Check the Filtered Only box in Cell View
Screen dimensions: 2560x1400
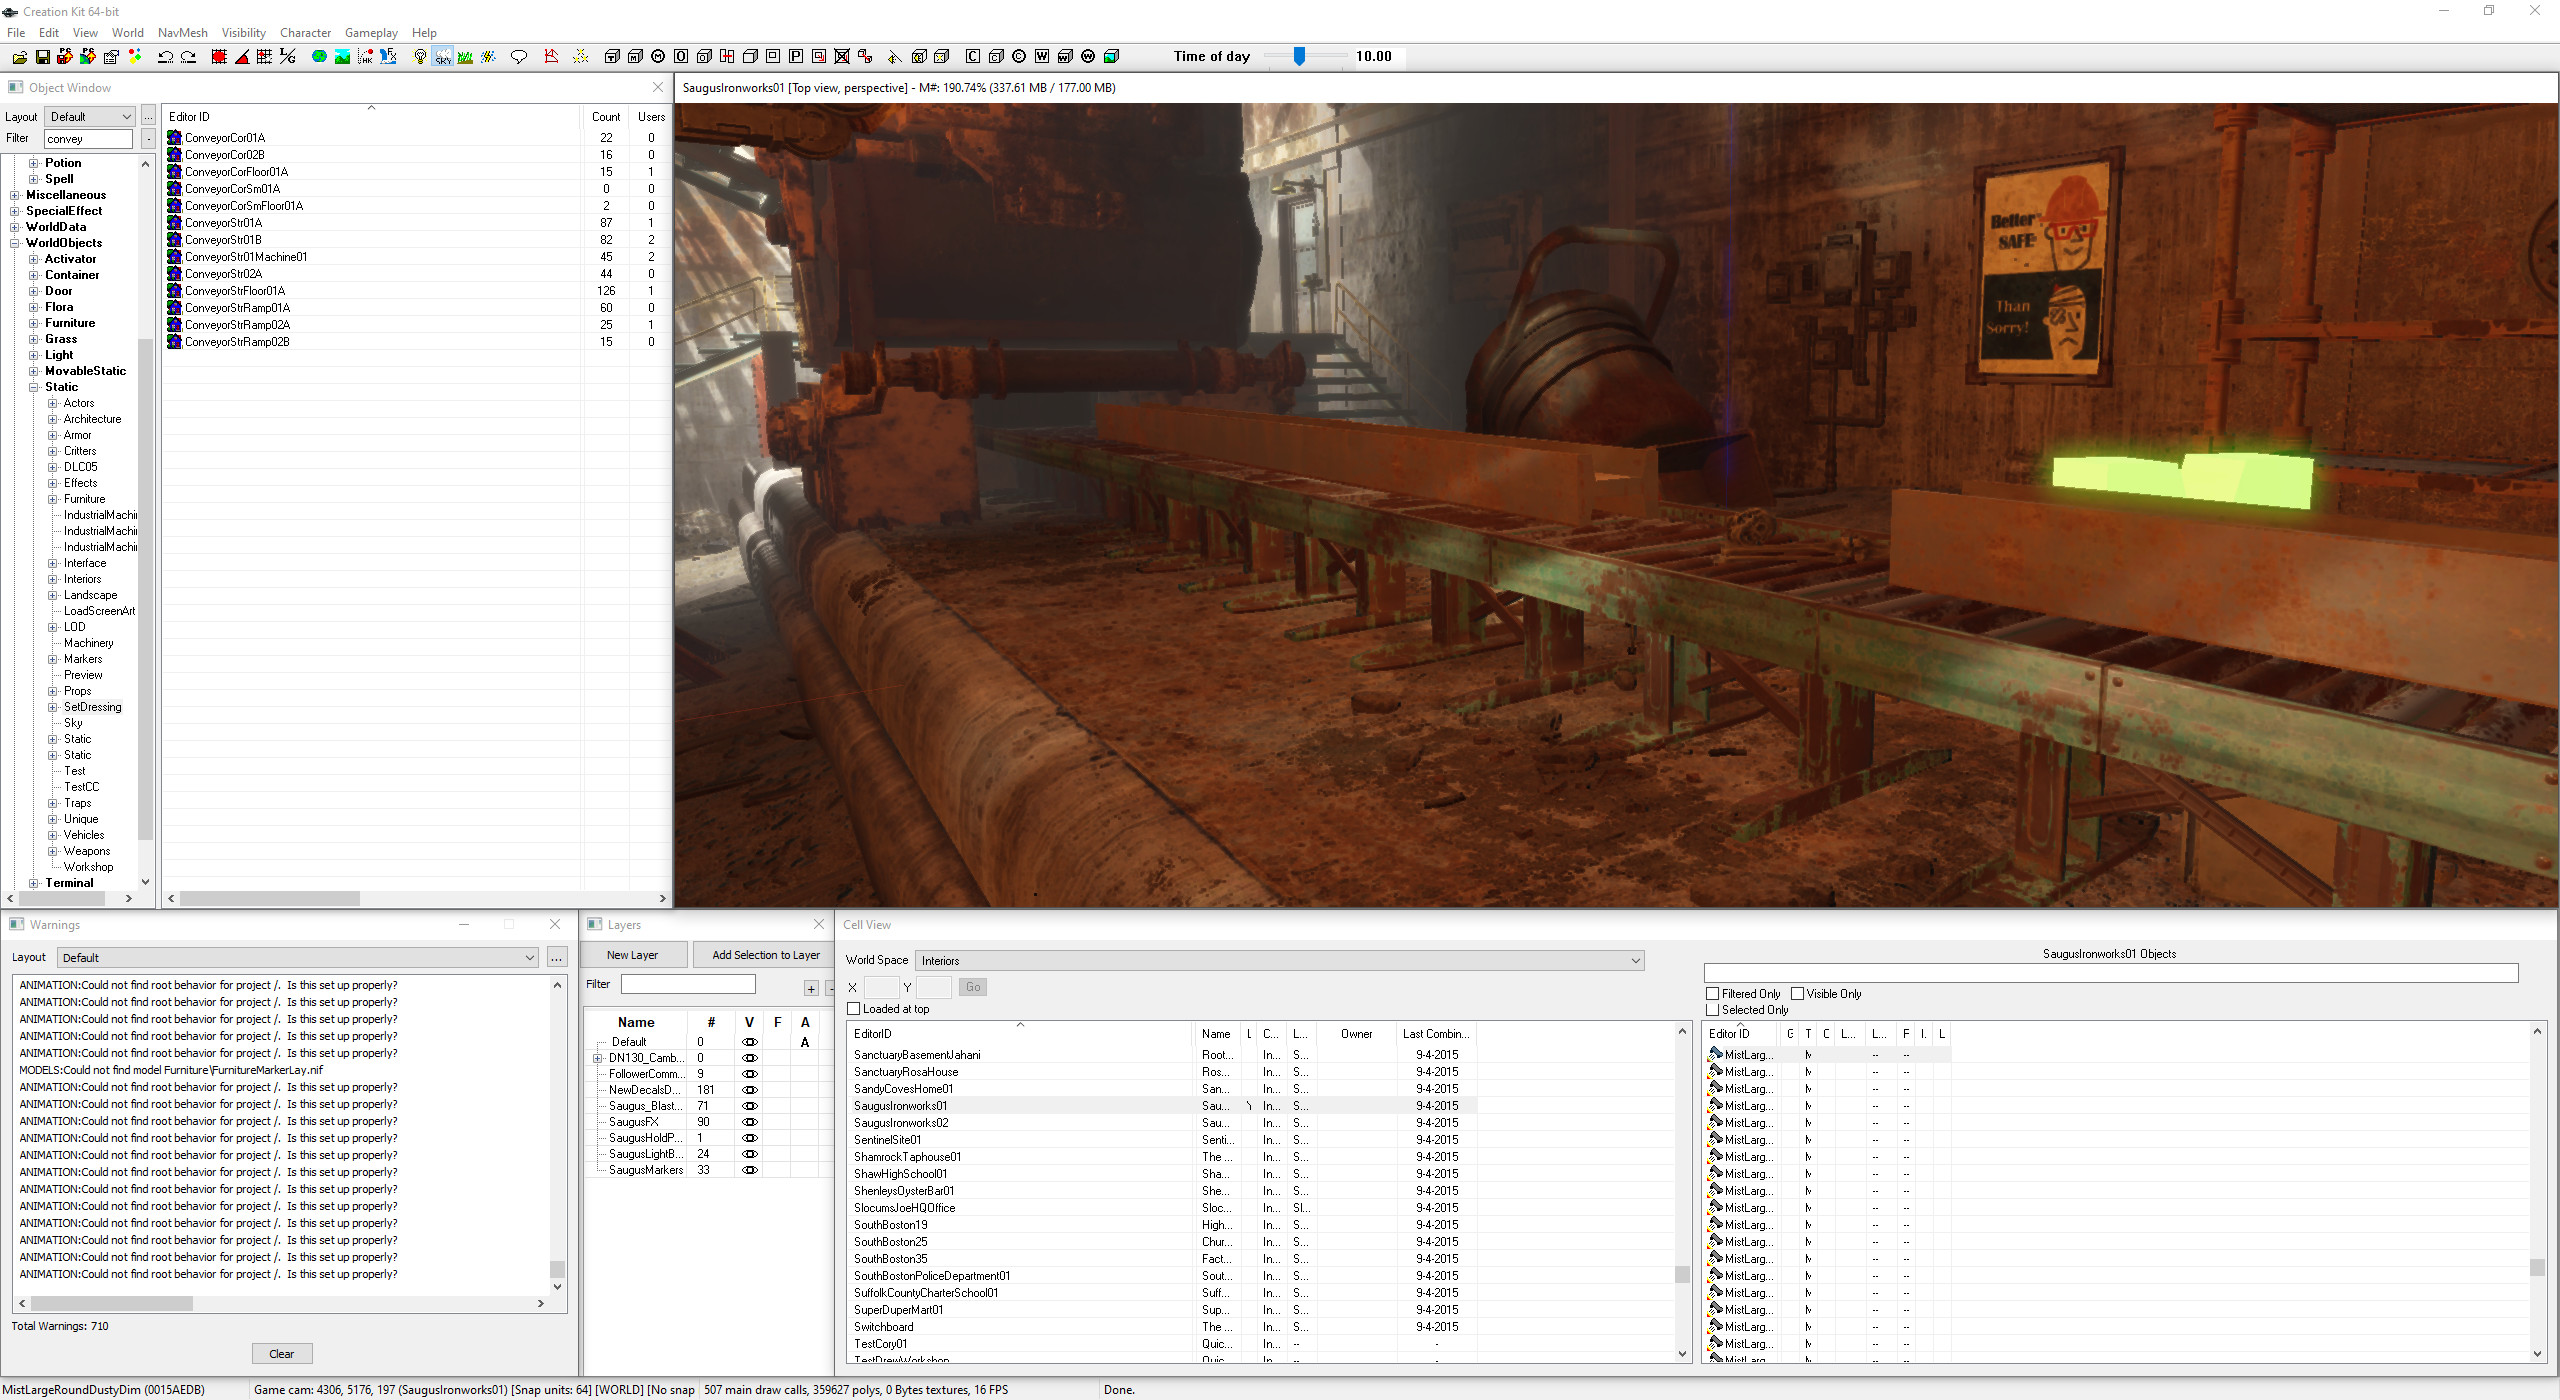(x=1713, y=993)
